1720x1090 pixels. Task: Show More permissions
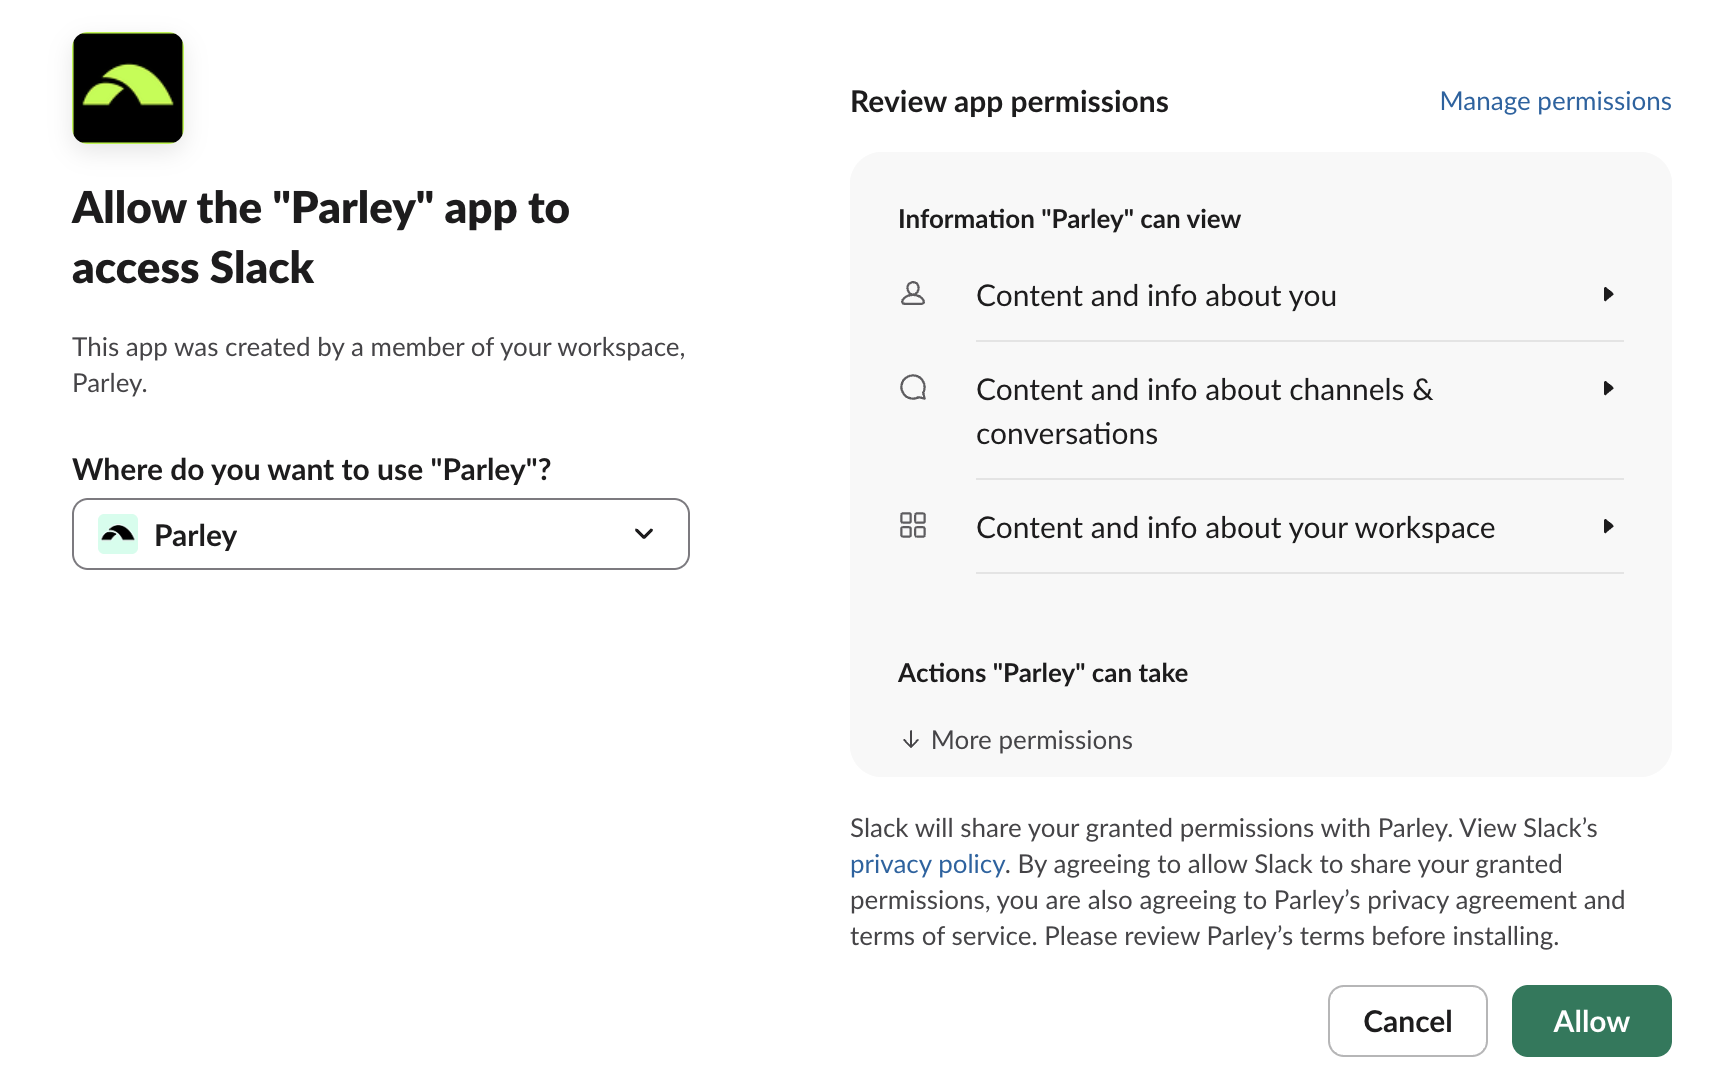coord(1017,740)
